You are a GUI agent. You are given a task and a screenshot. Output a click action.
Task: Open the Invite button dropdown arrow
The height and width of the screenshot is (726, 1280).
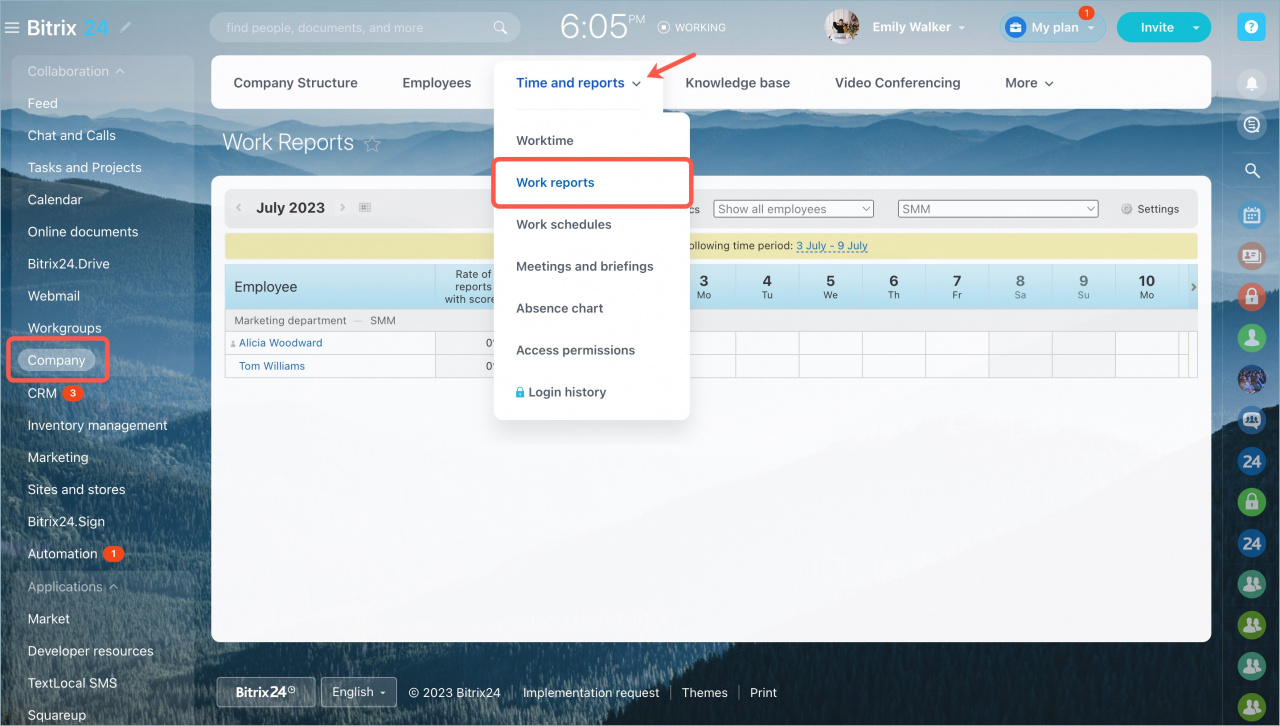click(1197, 28)
